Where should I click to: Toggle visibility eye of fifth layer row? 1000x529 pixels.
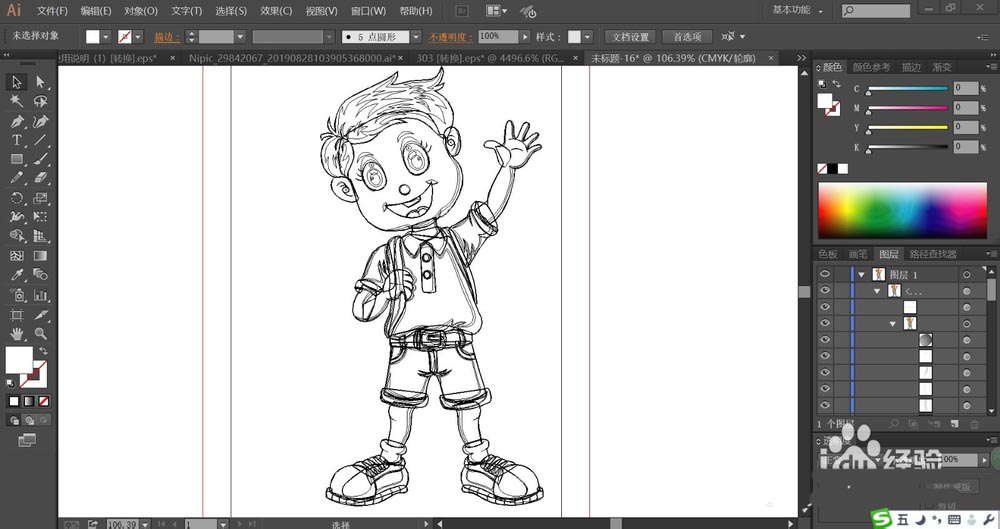pyautogui.click(x=825, y=339)
